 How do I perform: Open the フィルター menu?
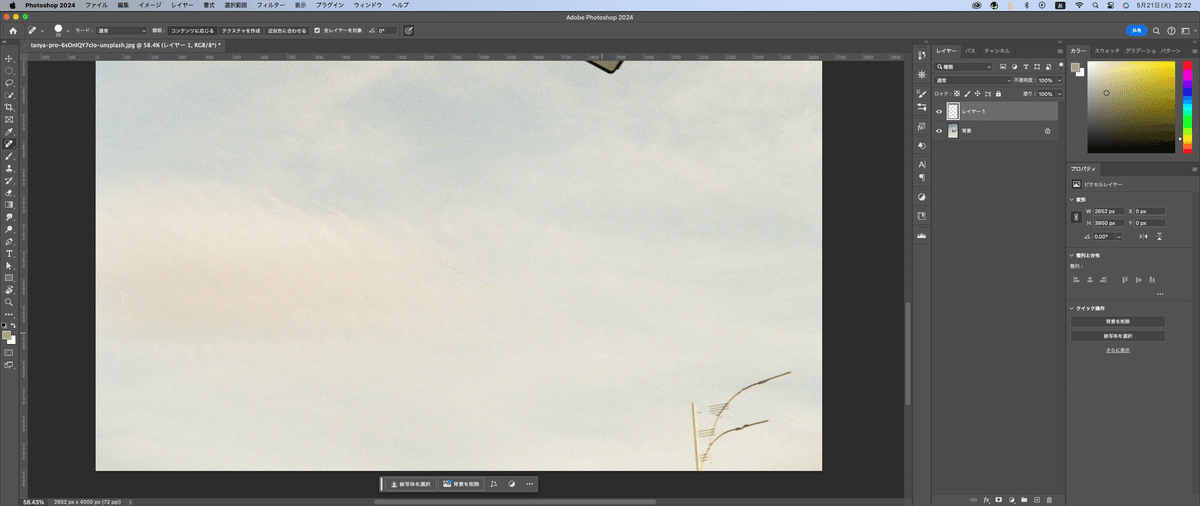(271, 5)
